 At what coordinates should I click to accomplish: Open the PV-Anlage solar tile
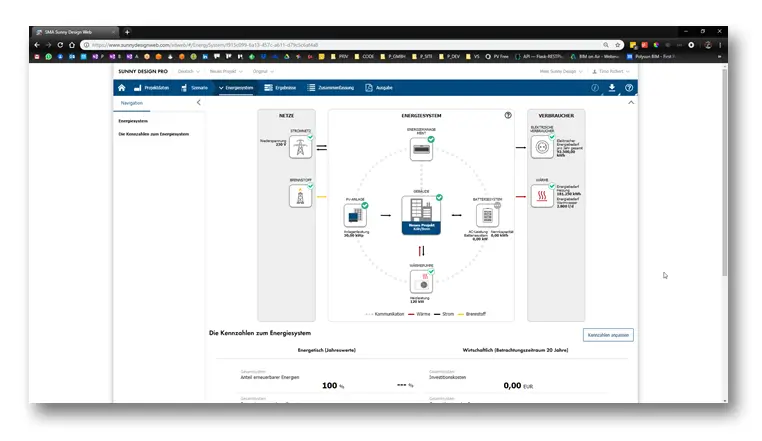[355, 216]
